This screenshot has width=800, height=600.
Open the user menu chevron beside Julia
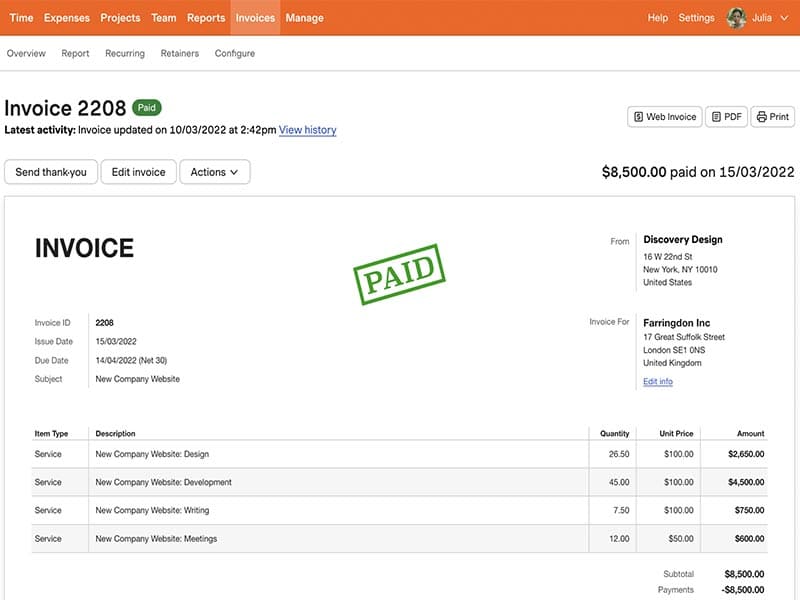785,18
